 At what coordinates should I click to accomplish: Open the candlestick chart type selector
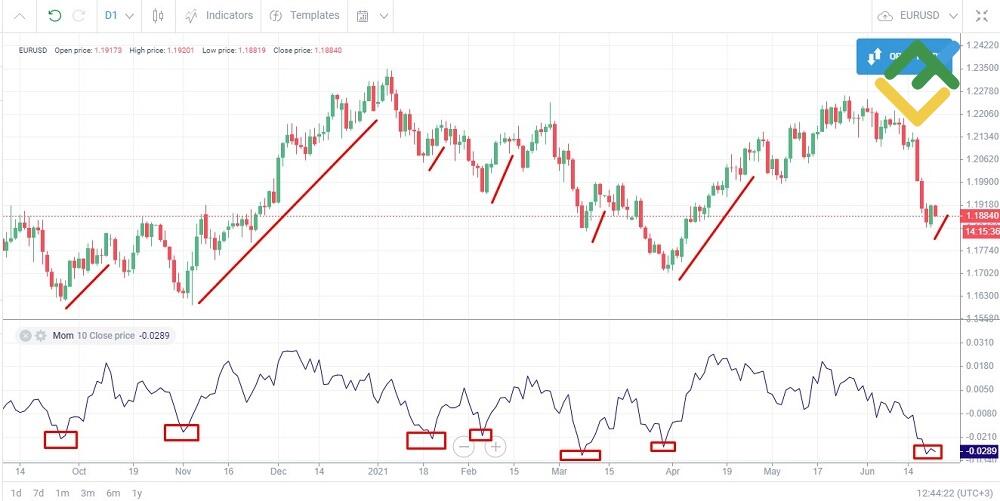[158, 16]
